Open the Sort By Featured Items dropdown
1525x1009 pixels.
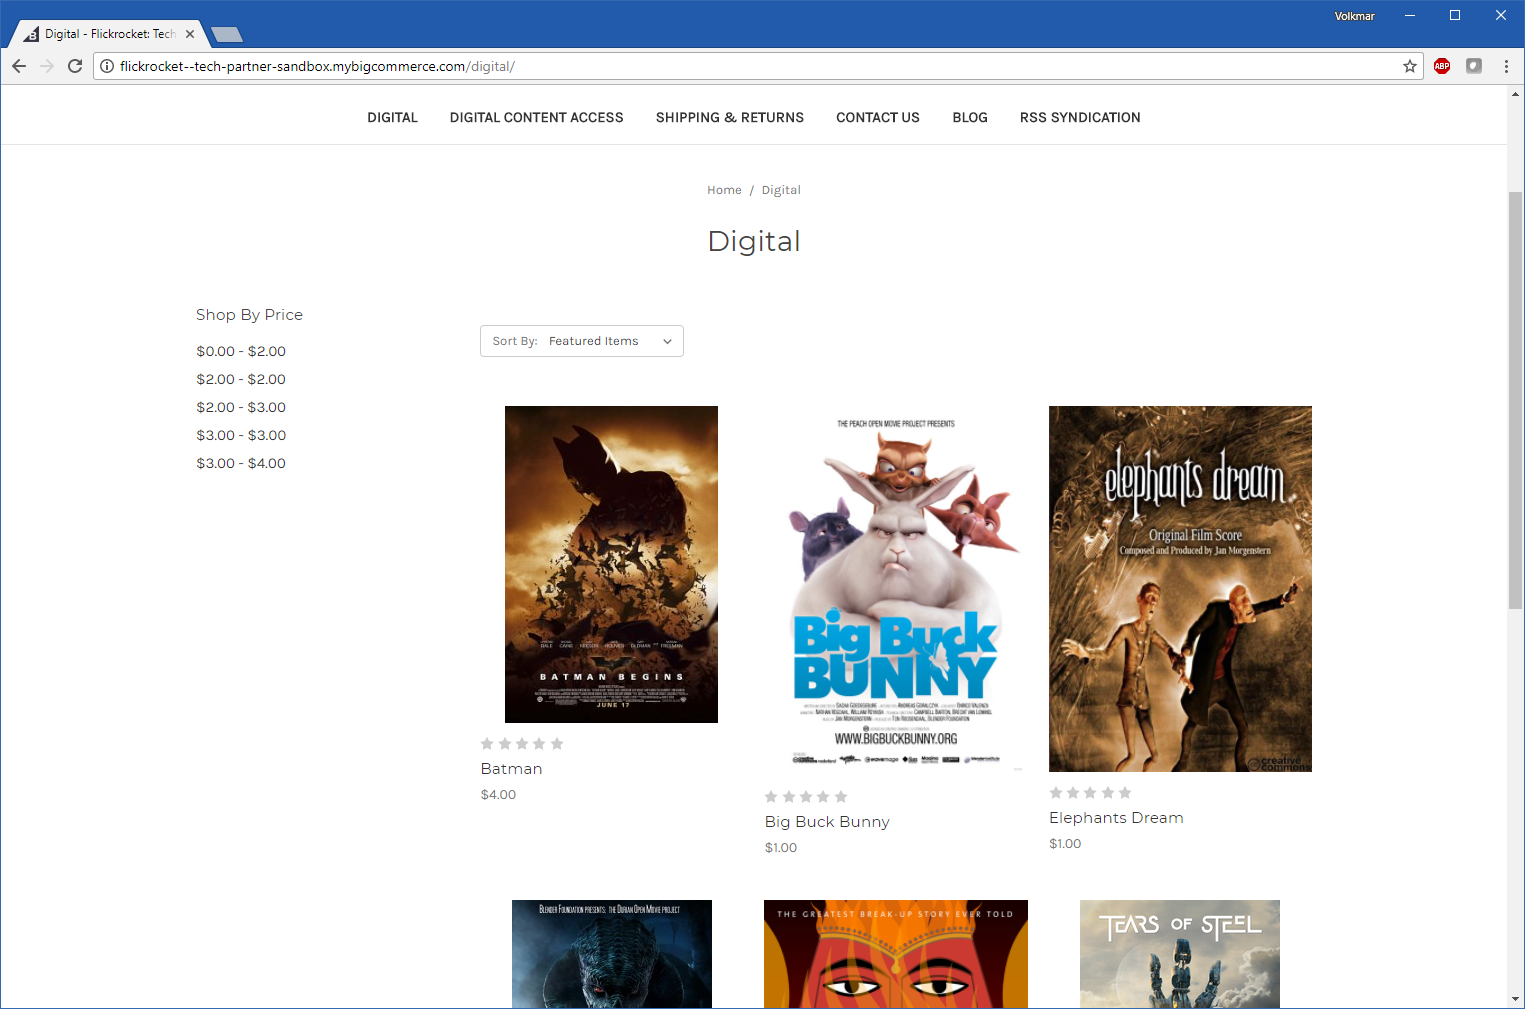click(581, 341)
